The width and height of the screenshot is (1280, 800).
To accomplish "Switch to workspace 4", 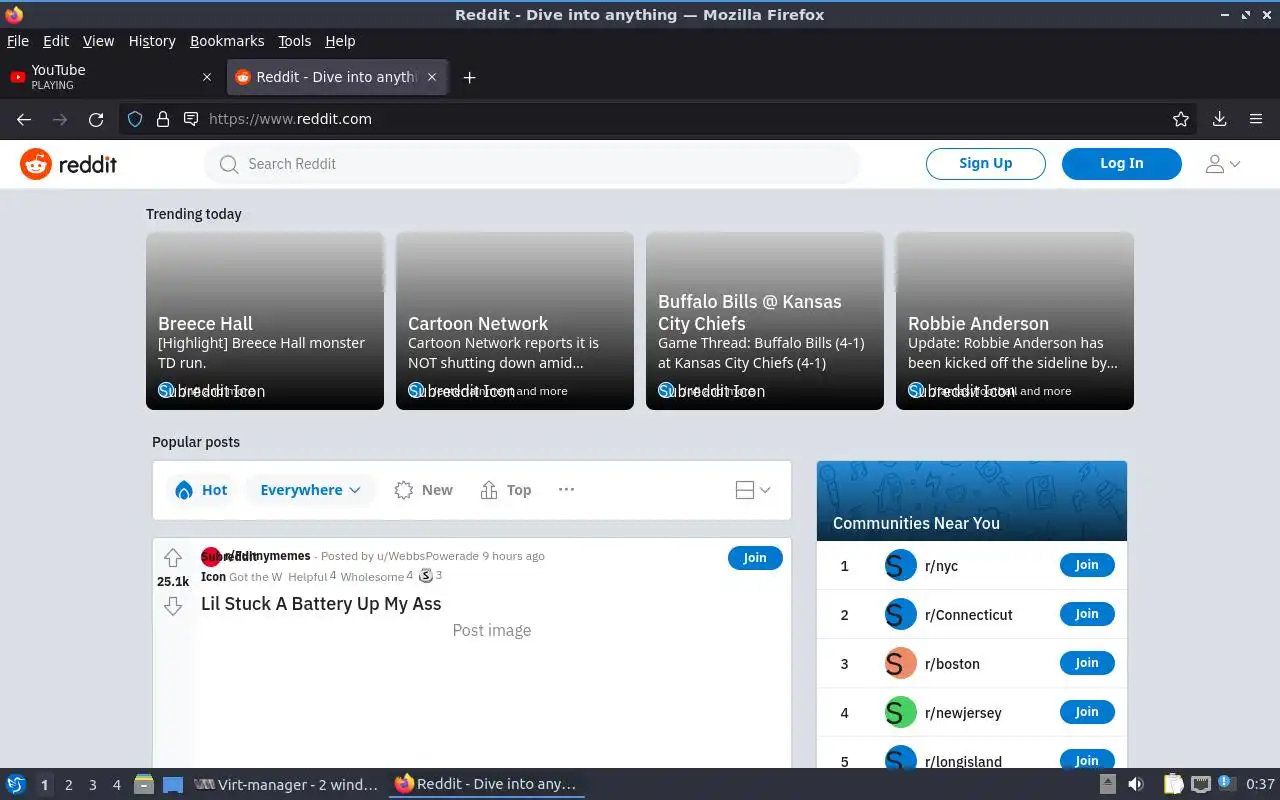I will (116, 785).
